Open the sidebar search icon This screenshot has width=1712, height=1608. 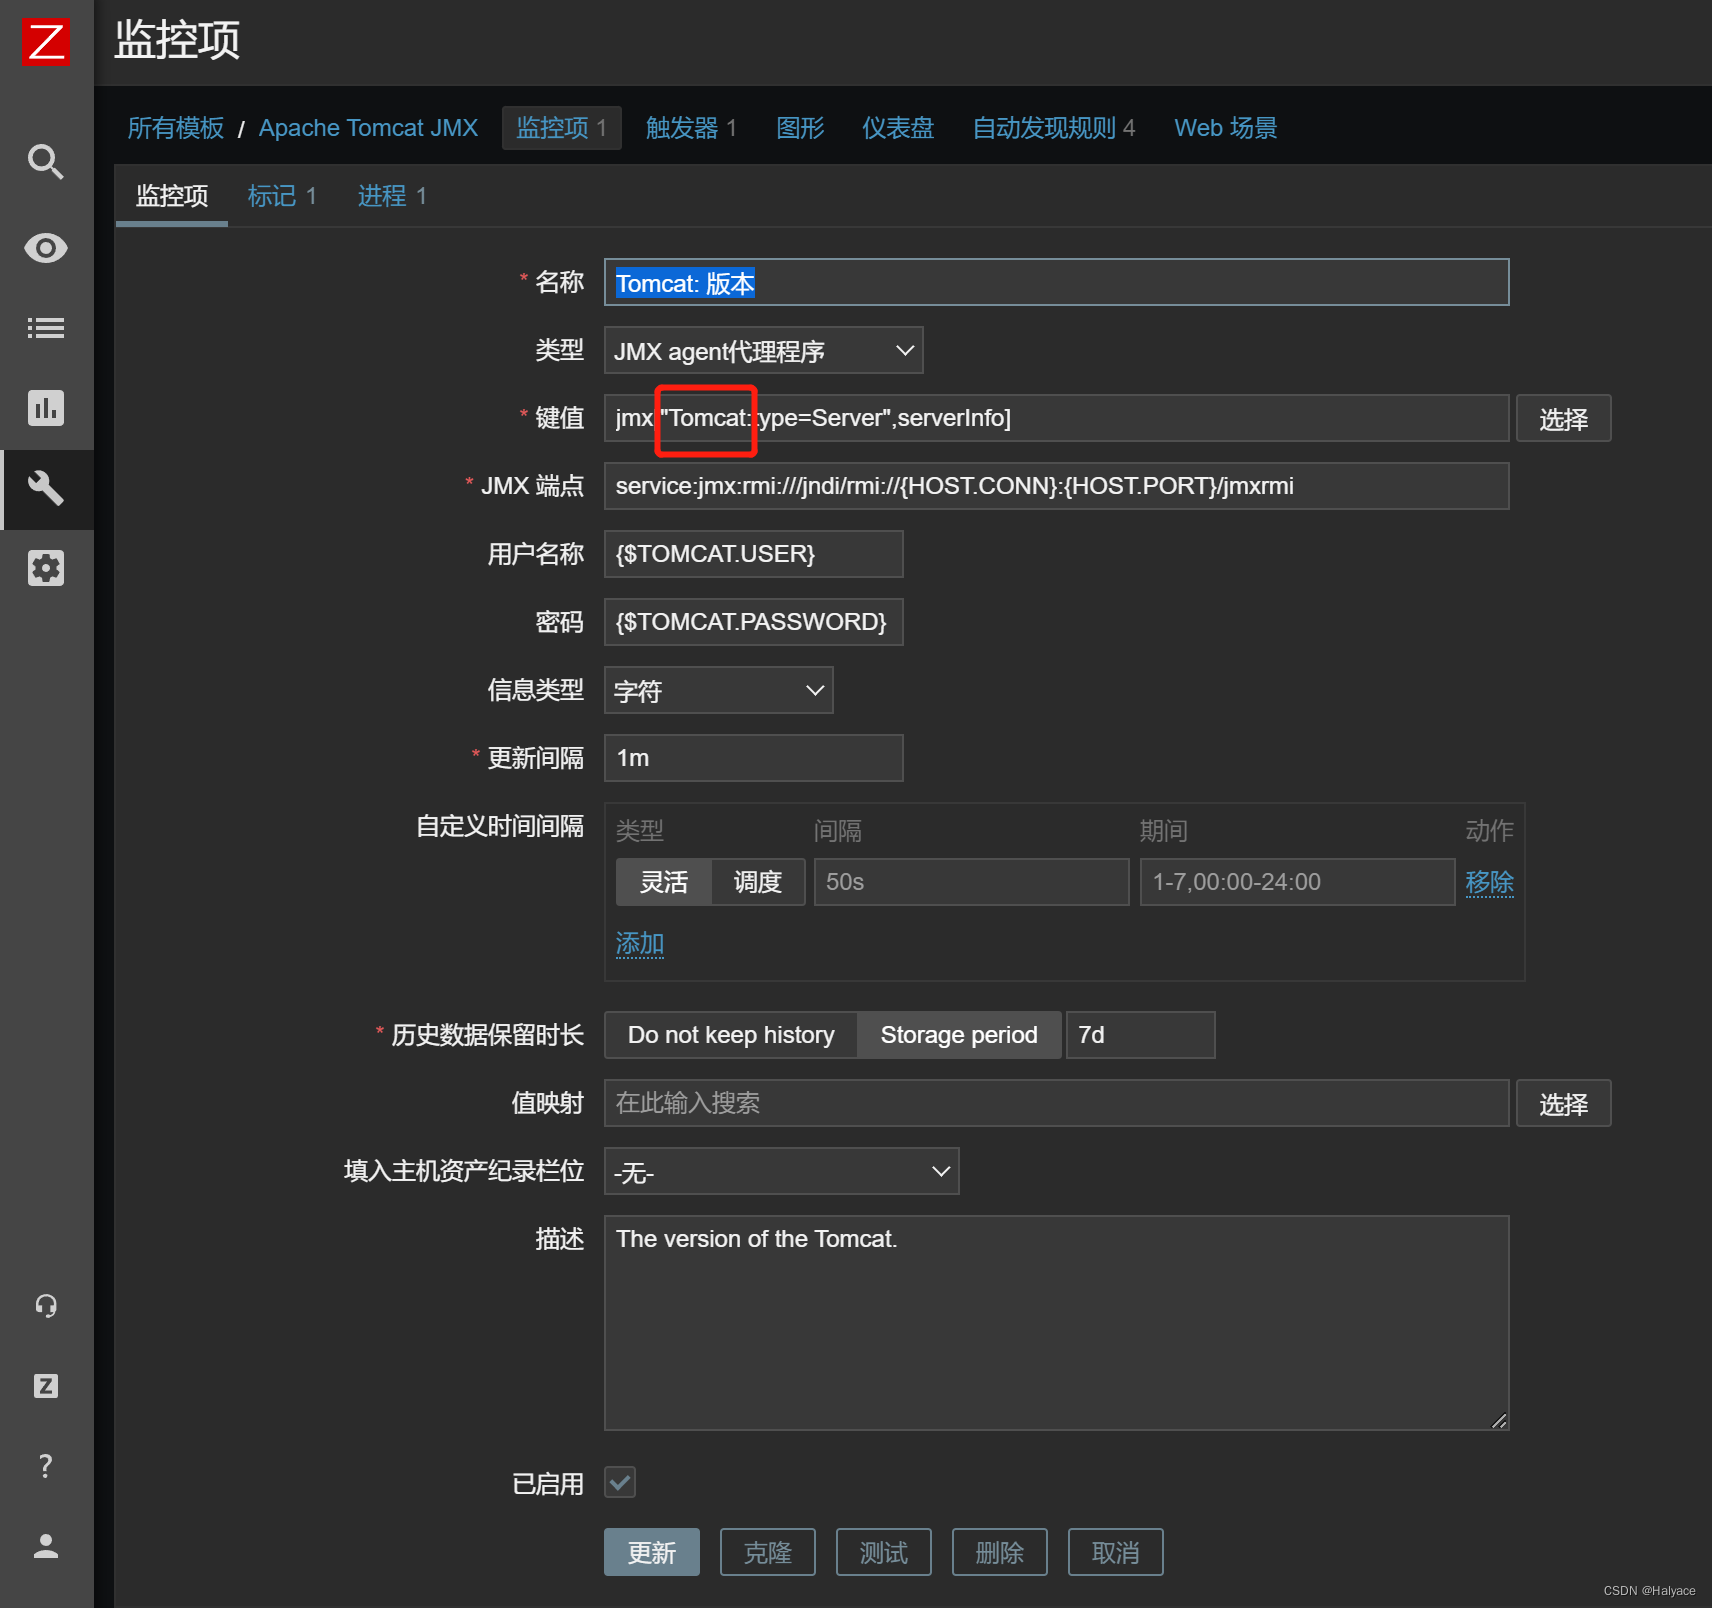(x=46, y=161)
